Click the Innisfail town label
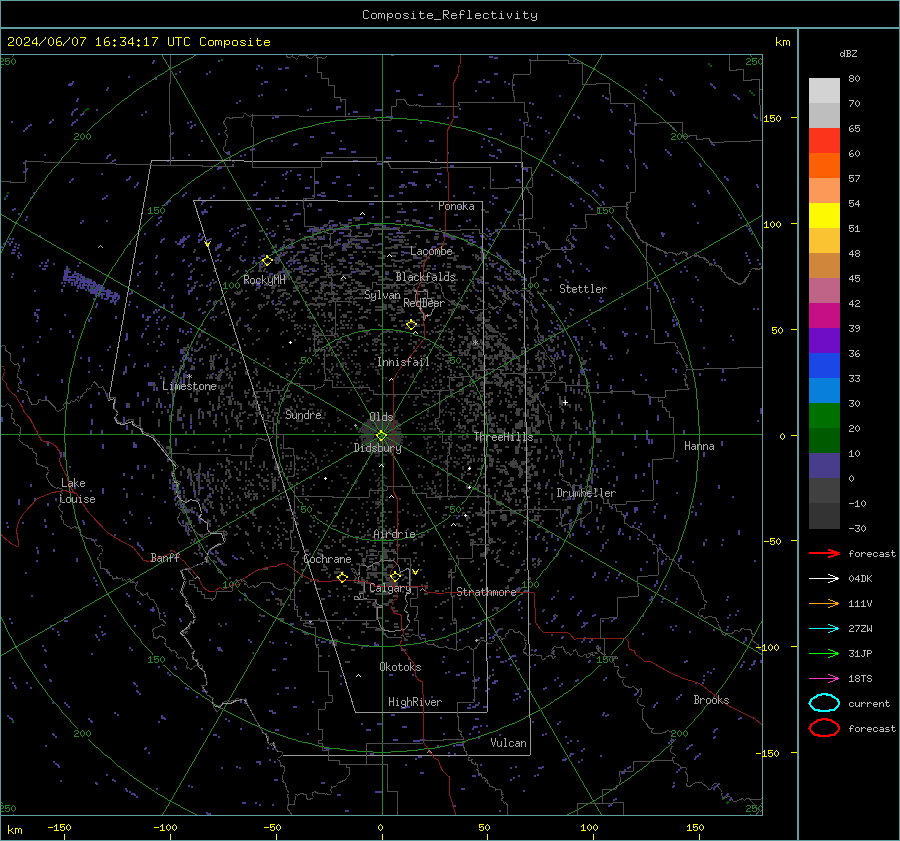Screen dimensions: 900x841 pyautogui.click(x=403, y=362)
